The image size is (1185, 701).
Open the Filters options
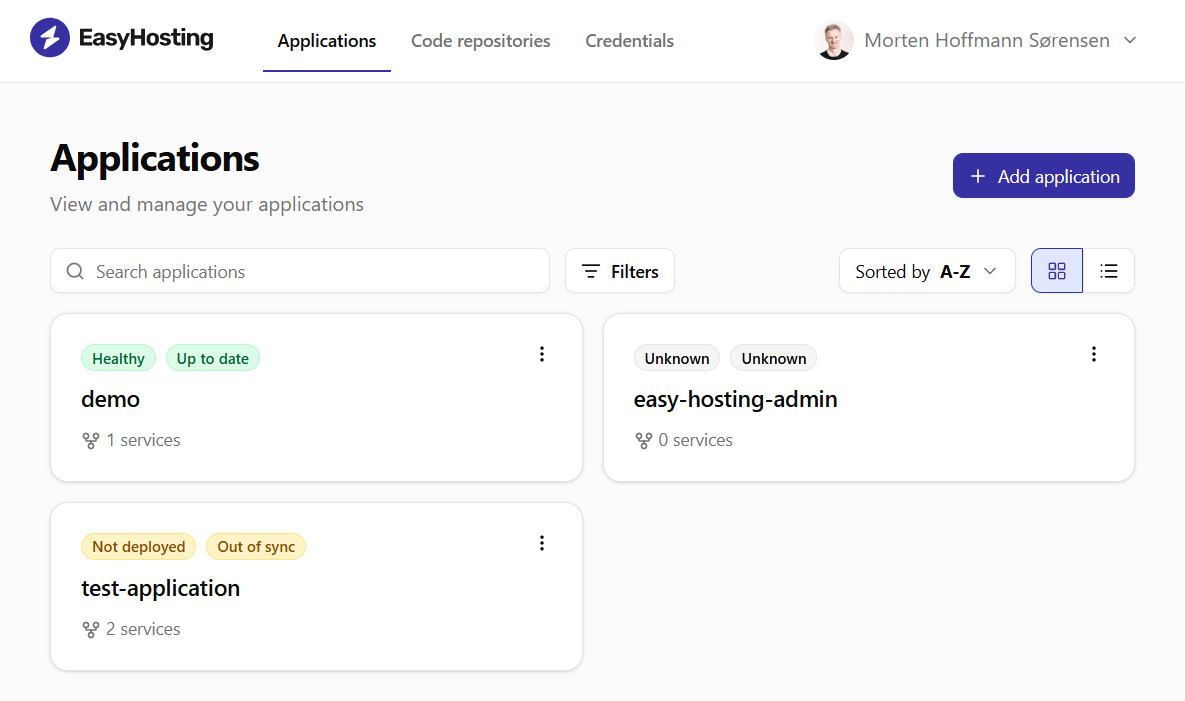point(620,271)
